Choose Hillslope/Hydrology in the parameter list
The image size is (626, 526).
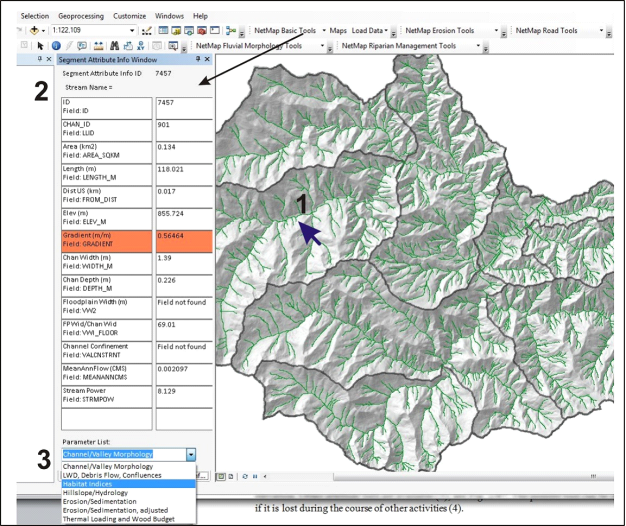click(x=95, y=492)
